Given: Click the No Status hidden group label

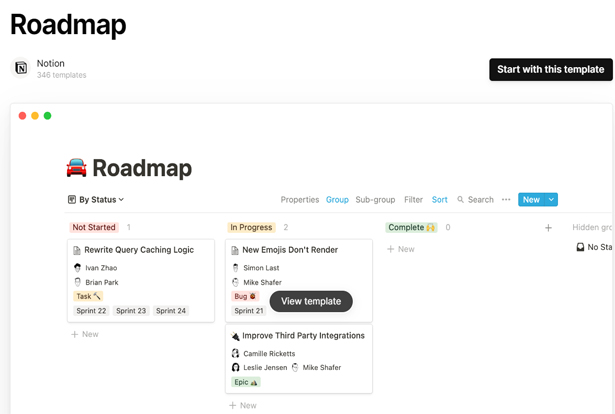Looking at the screenshot, I should (600, 247).
